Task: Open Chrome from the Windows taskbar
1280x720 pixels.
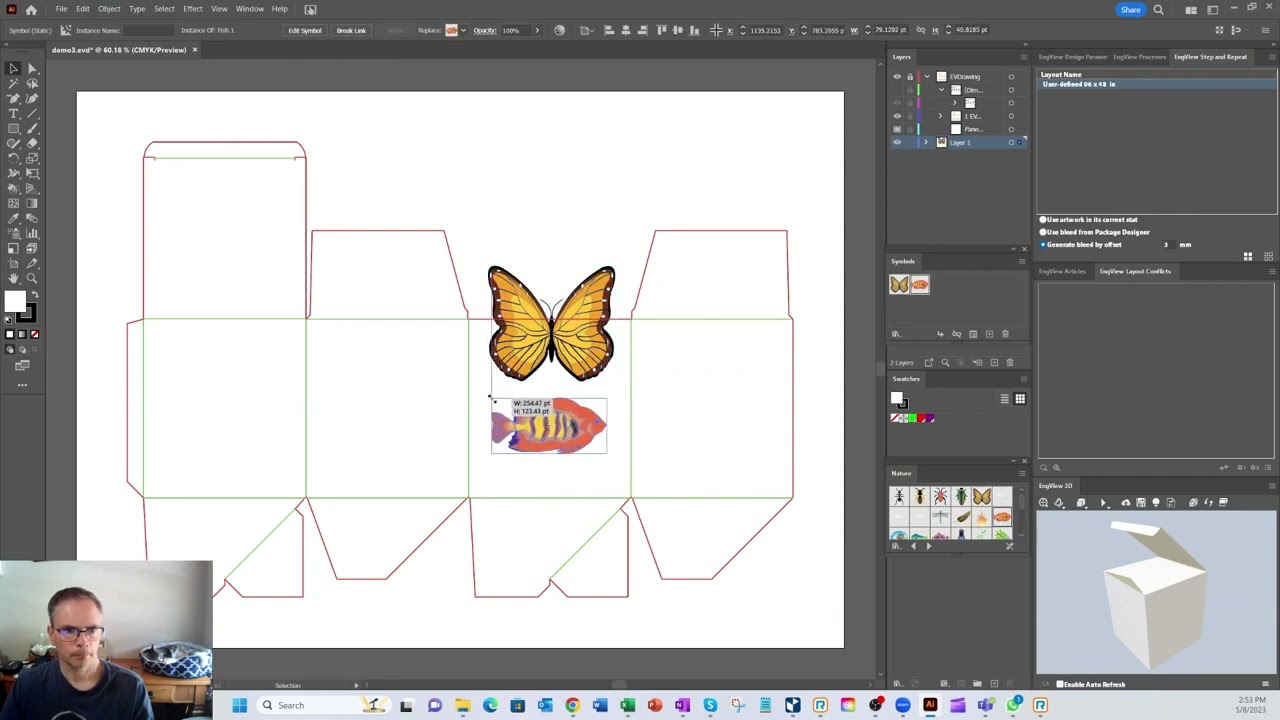Action: coord(572,705)
